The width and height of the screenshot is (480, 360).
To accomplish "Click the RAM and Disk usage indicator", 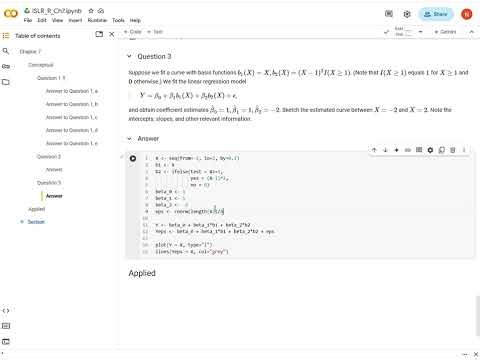I will coord(404,32).
